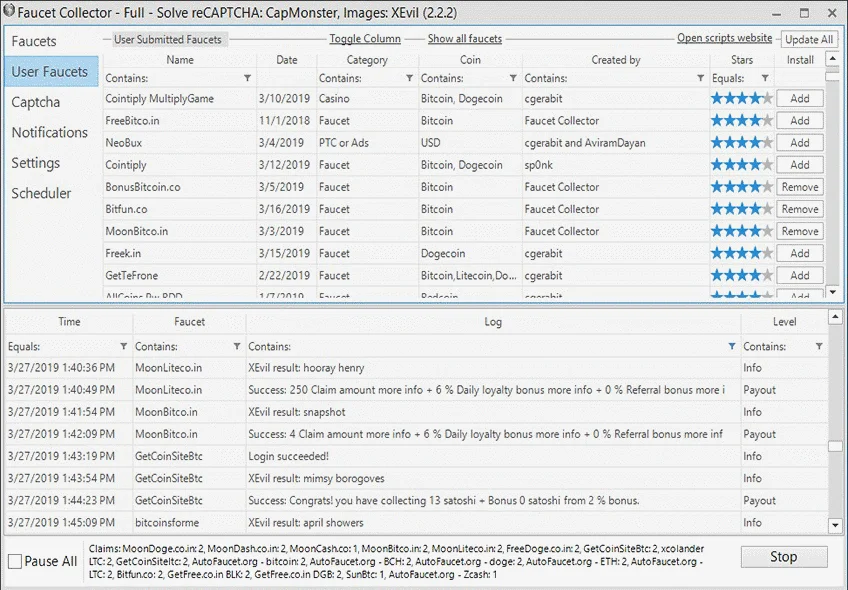Click the Toggle Column link
The width and height of the screenshot is (848, 590).
(x=365, y=39)
